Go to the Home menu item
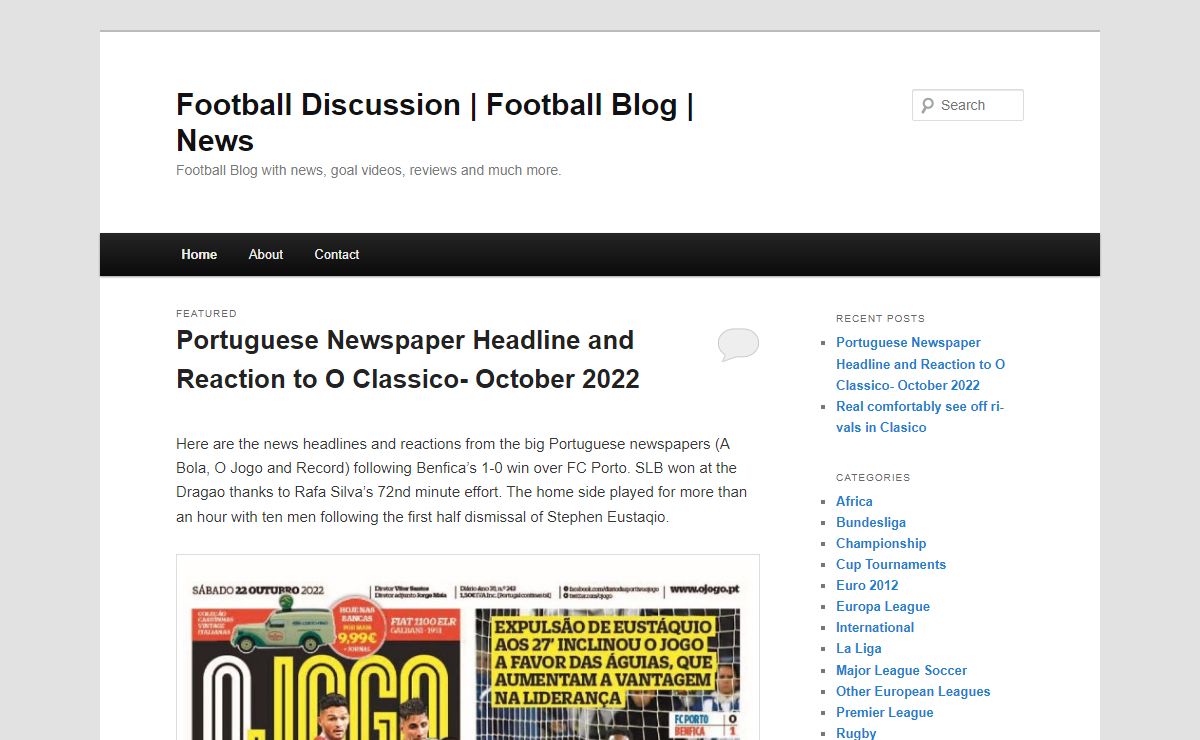 tap(199, 254)
